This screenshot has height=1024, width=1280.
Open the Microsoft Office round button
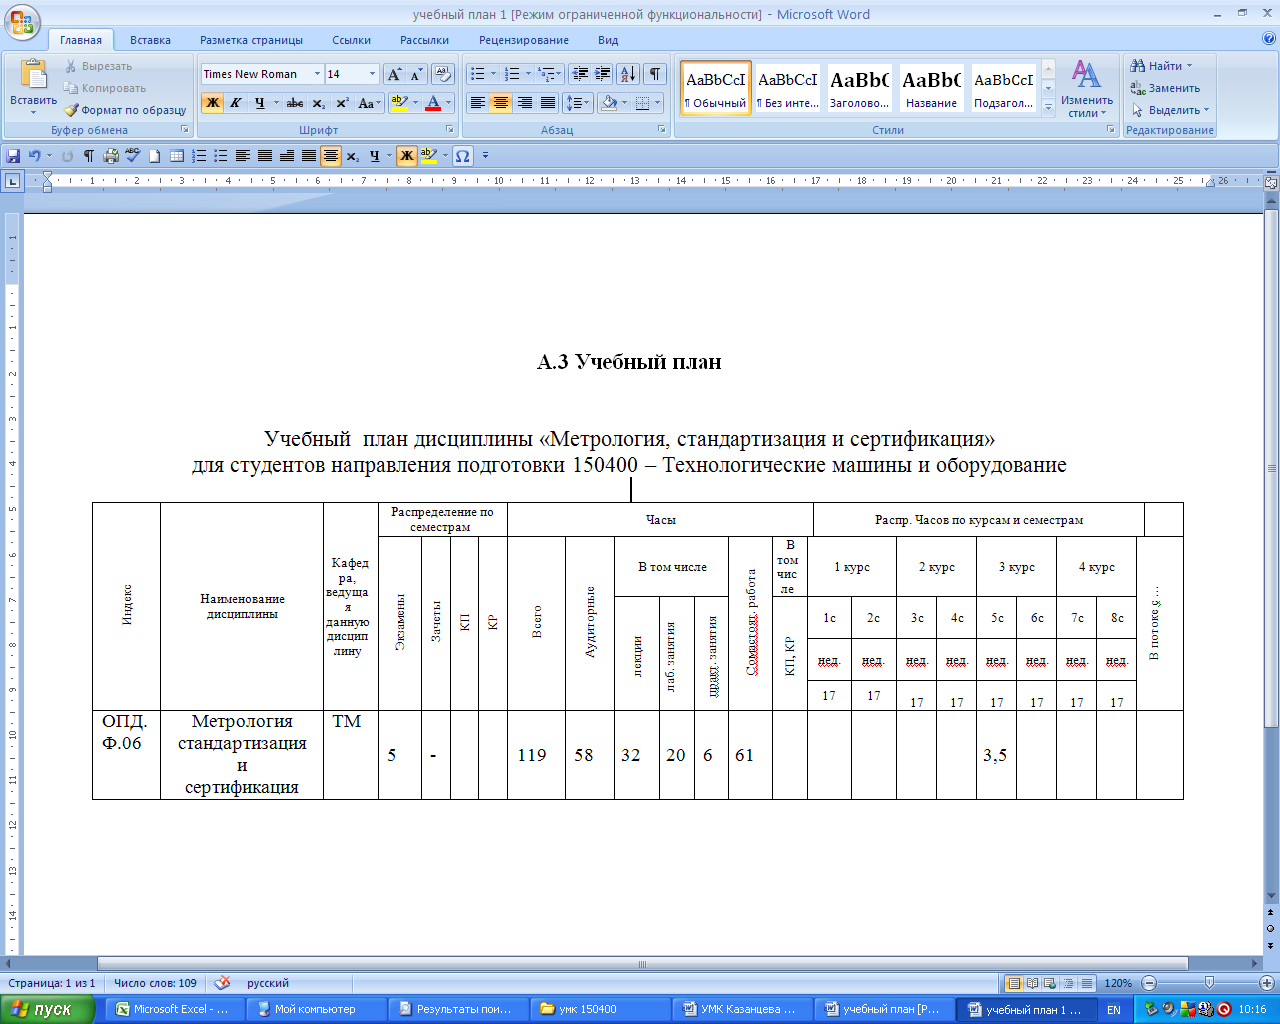click(22, 21)
